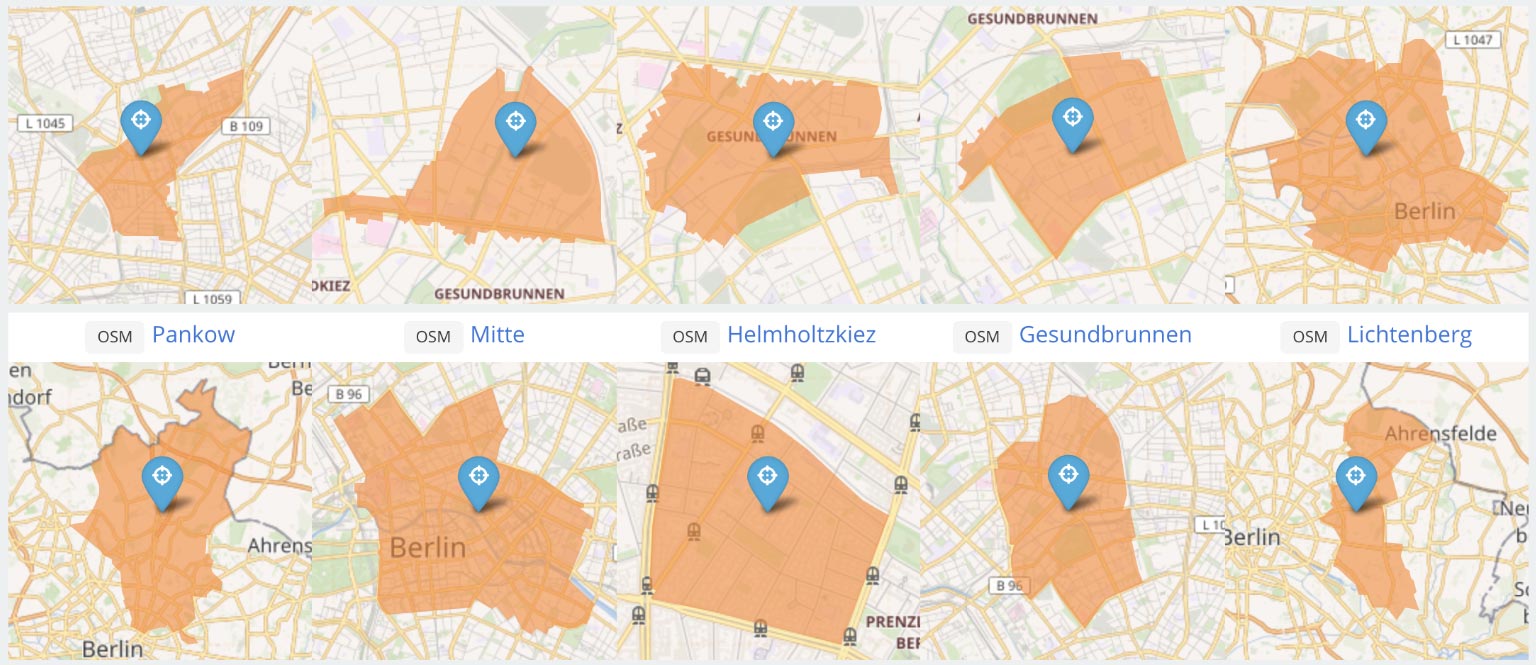Click the map pin below Lichtenberg label

1356,480
